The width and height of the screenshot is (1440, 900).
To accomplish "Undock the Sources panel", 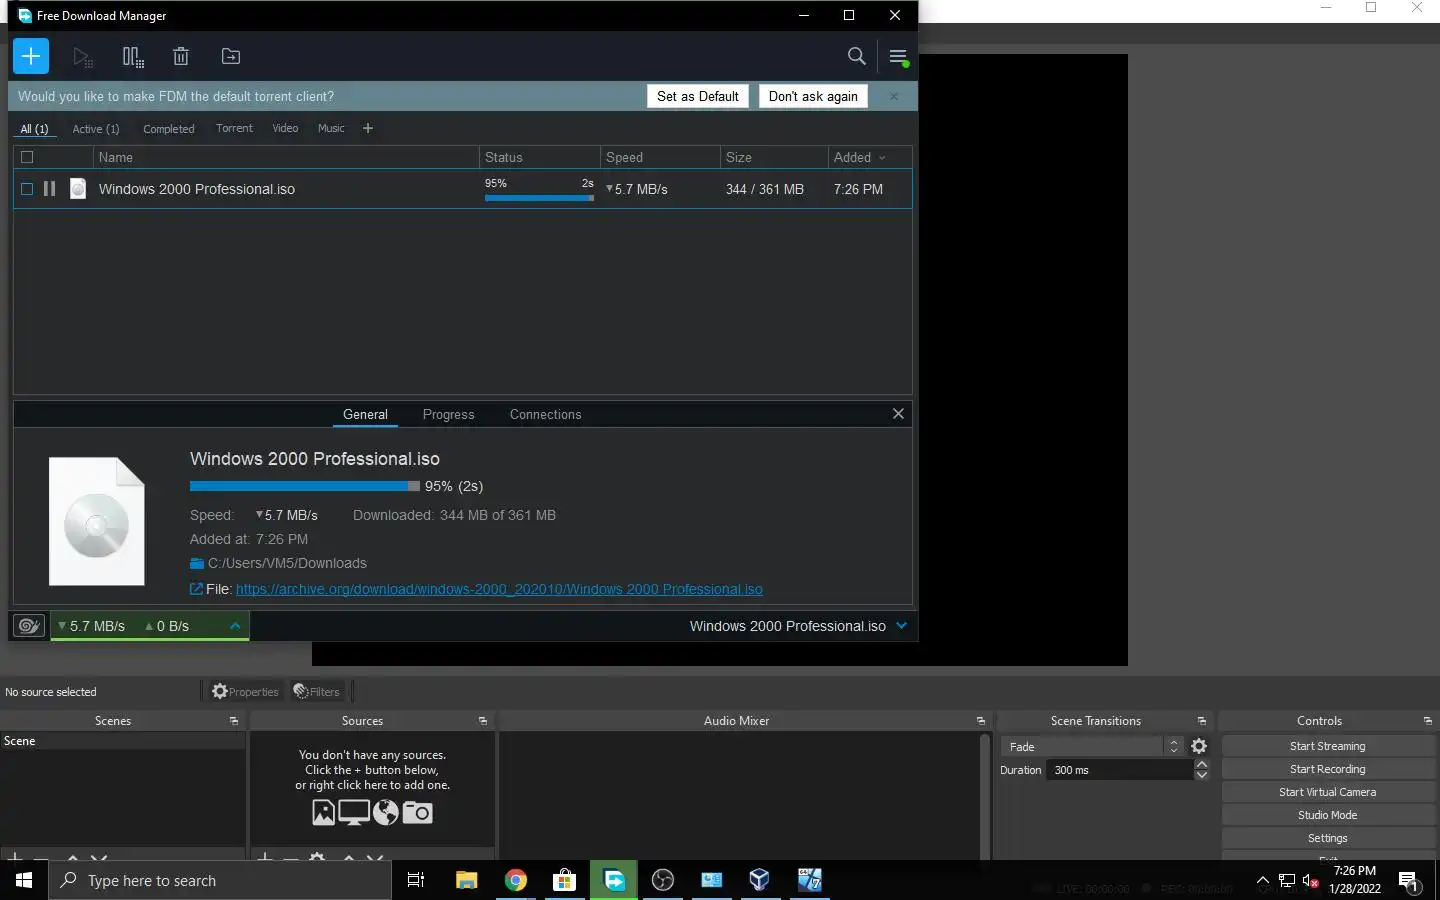I will point(483,721).
